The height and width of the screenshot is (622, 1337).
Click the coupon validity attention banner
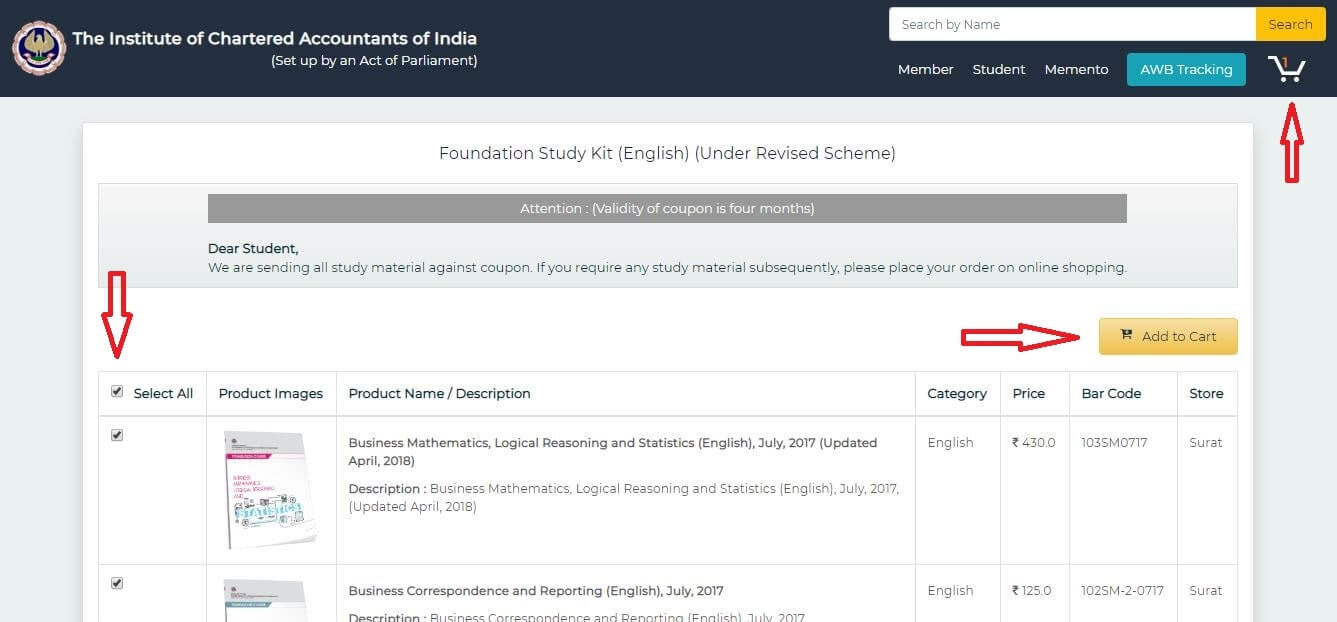tap(667, 208)
